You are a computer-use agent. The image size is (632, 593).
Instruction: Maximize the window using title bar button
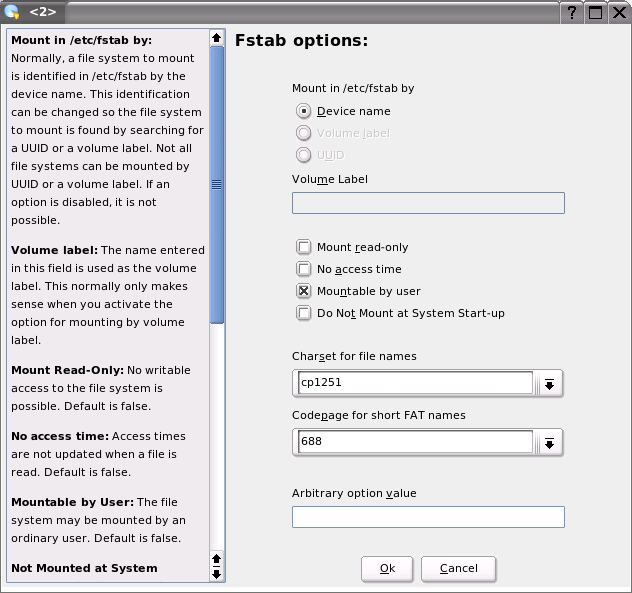pos(596,12)
